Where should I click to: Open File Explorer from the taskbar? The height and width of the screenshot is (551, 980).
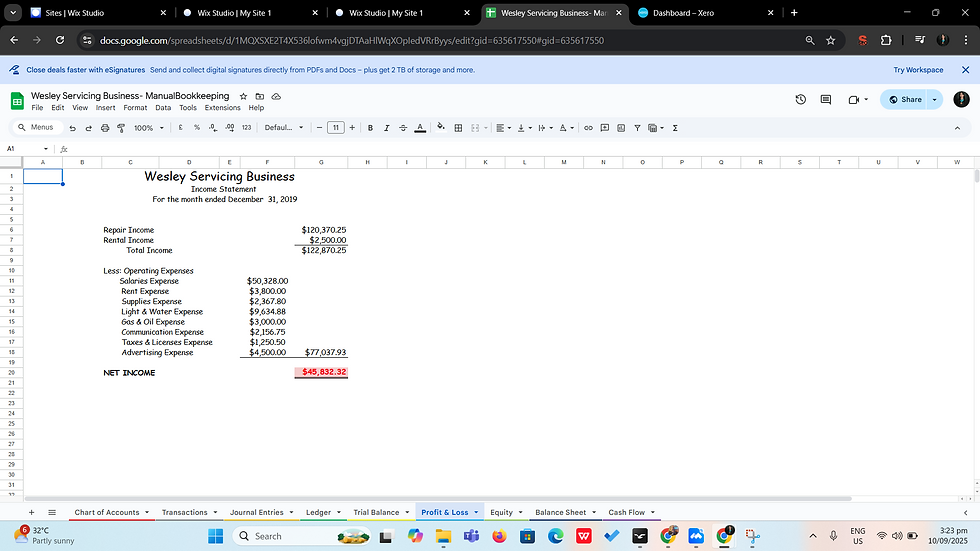[443, 536]
